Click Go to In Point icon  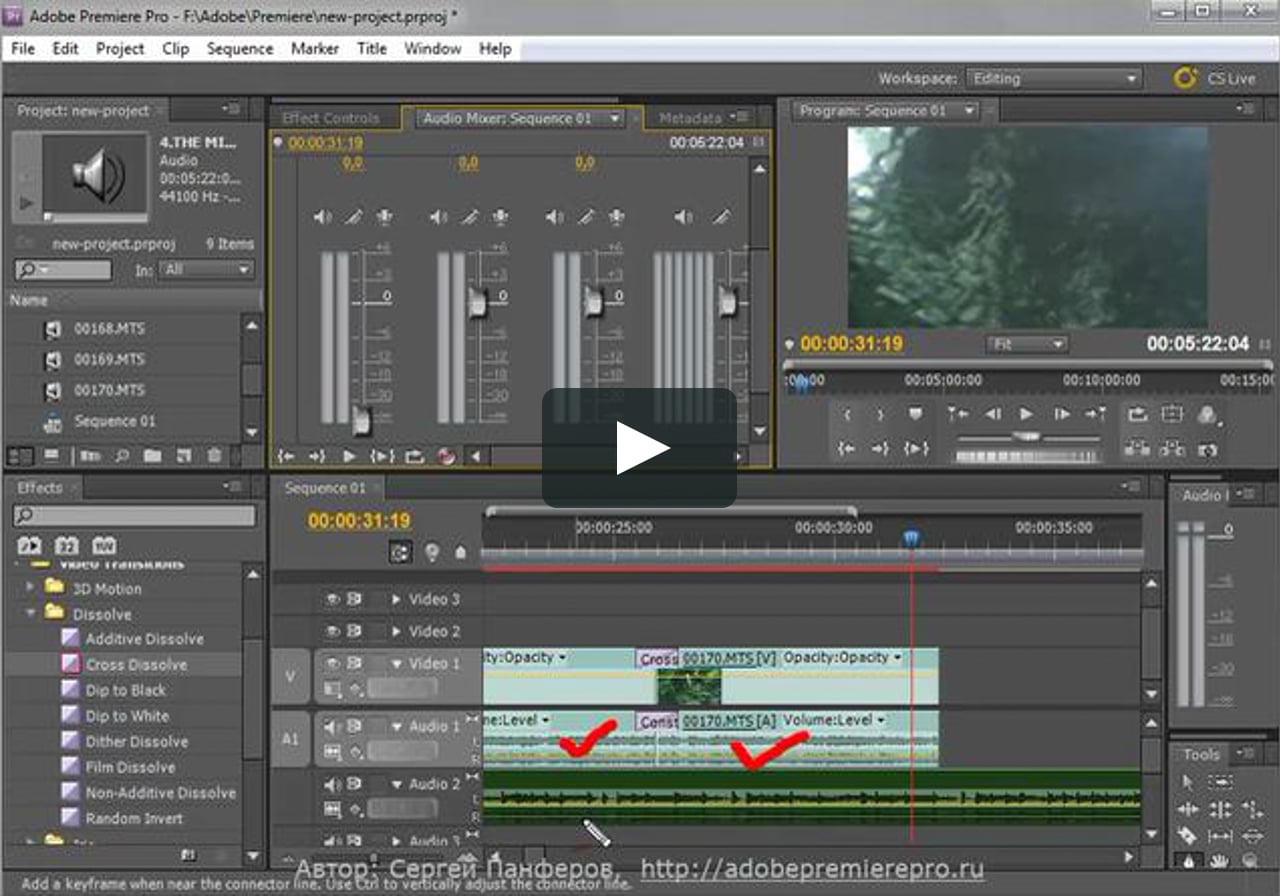coord(847,449)
